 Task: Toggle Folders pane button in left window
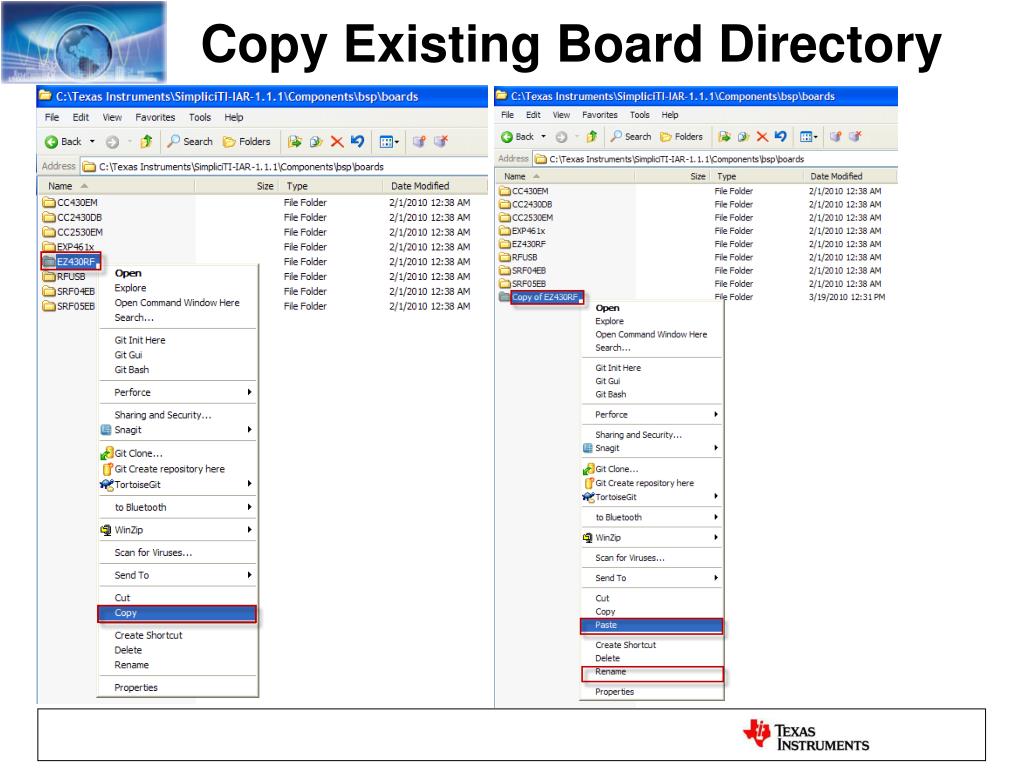tap(246, 141)
